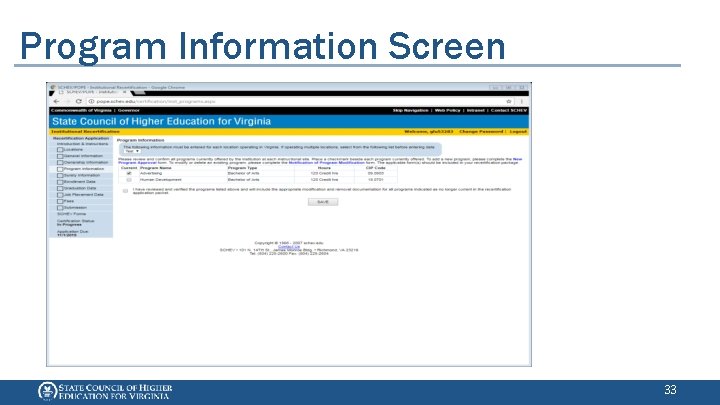720x405 pixels.
Task: Click the Skip Navigation link
Action: (x=411, y=111)
